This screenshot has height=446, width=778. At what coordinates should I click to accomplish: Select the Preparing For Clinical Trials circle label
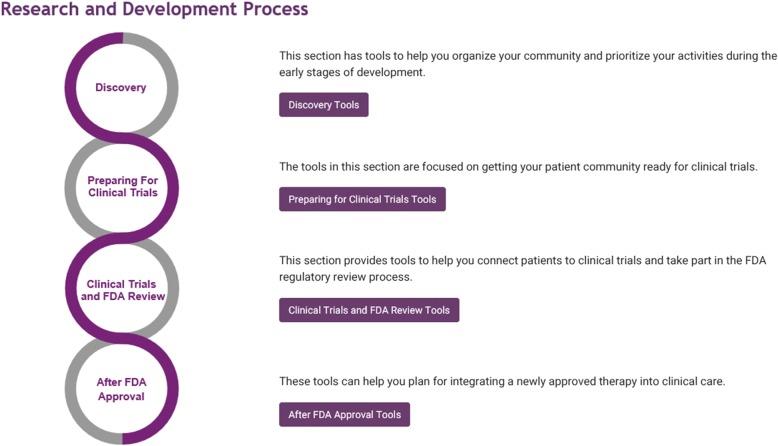point(121,187)
